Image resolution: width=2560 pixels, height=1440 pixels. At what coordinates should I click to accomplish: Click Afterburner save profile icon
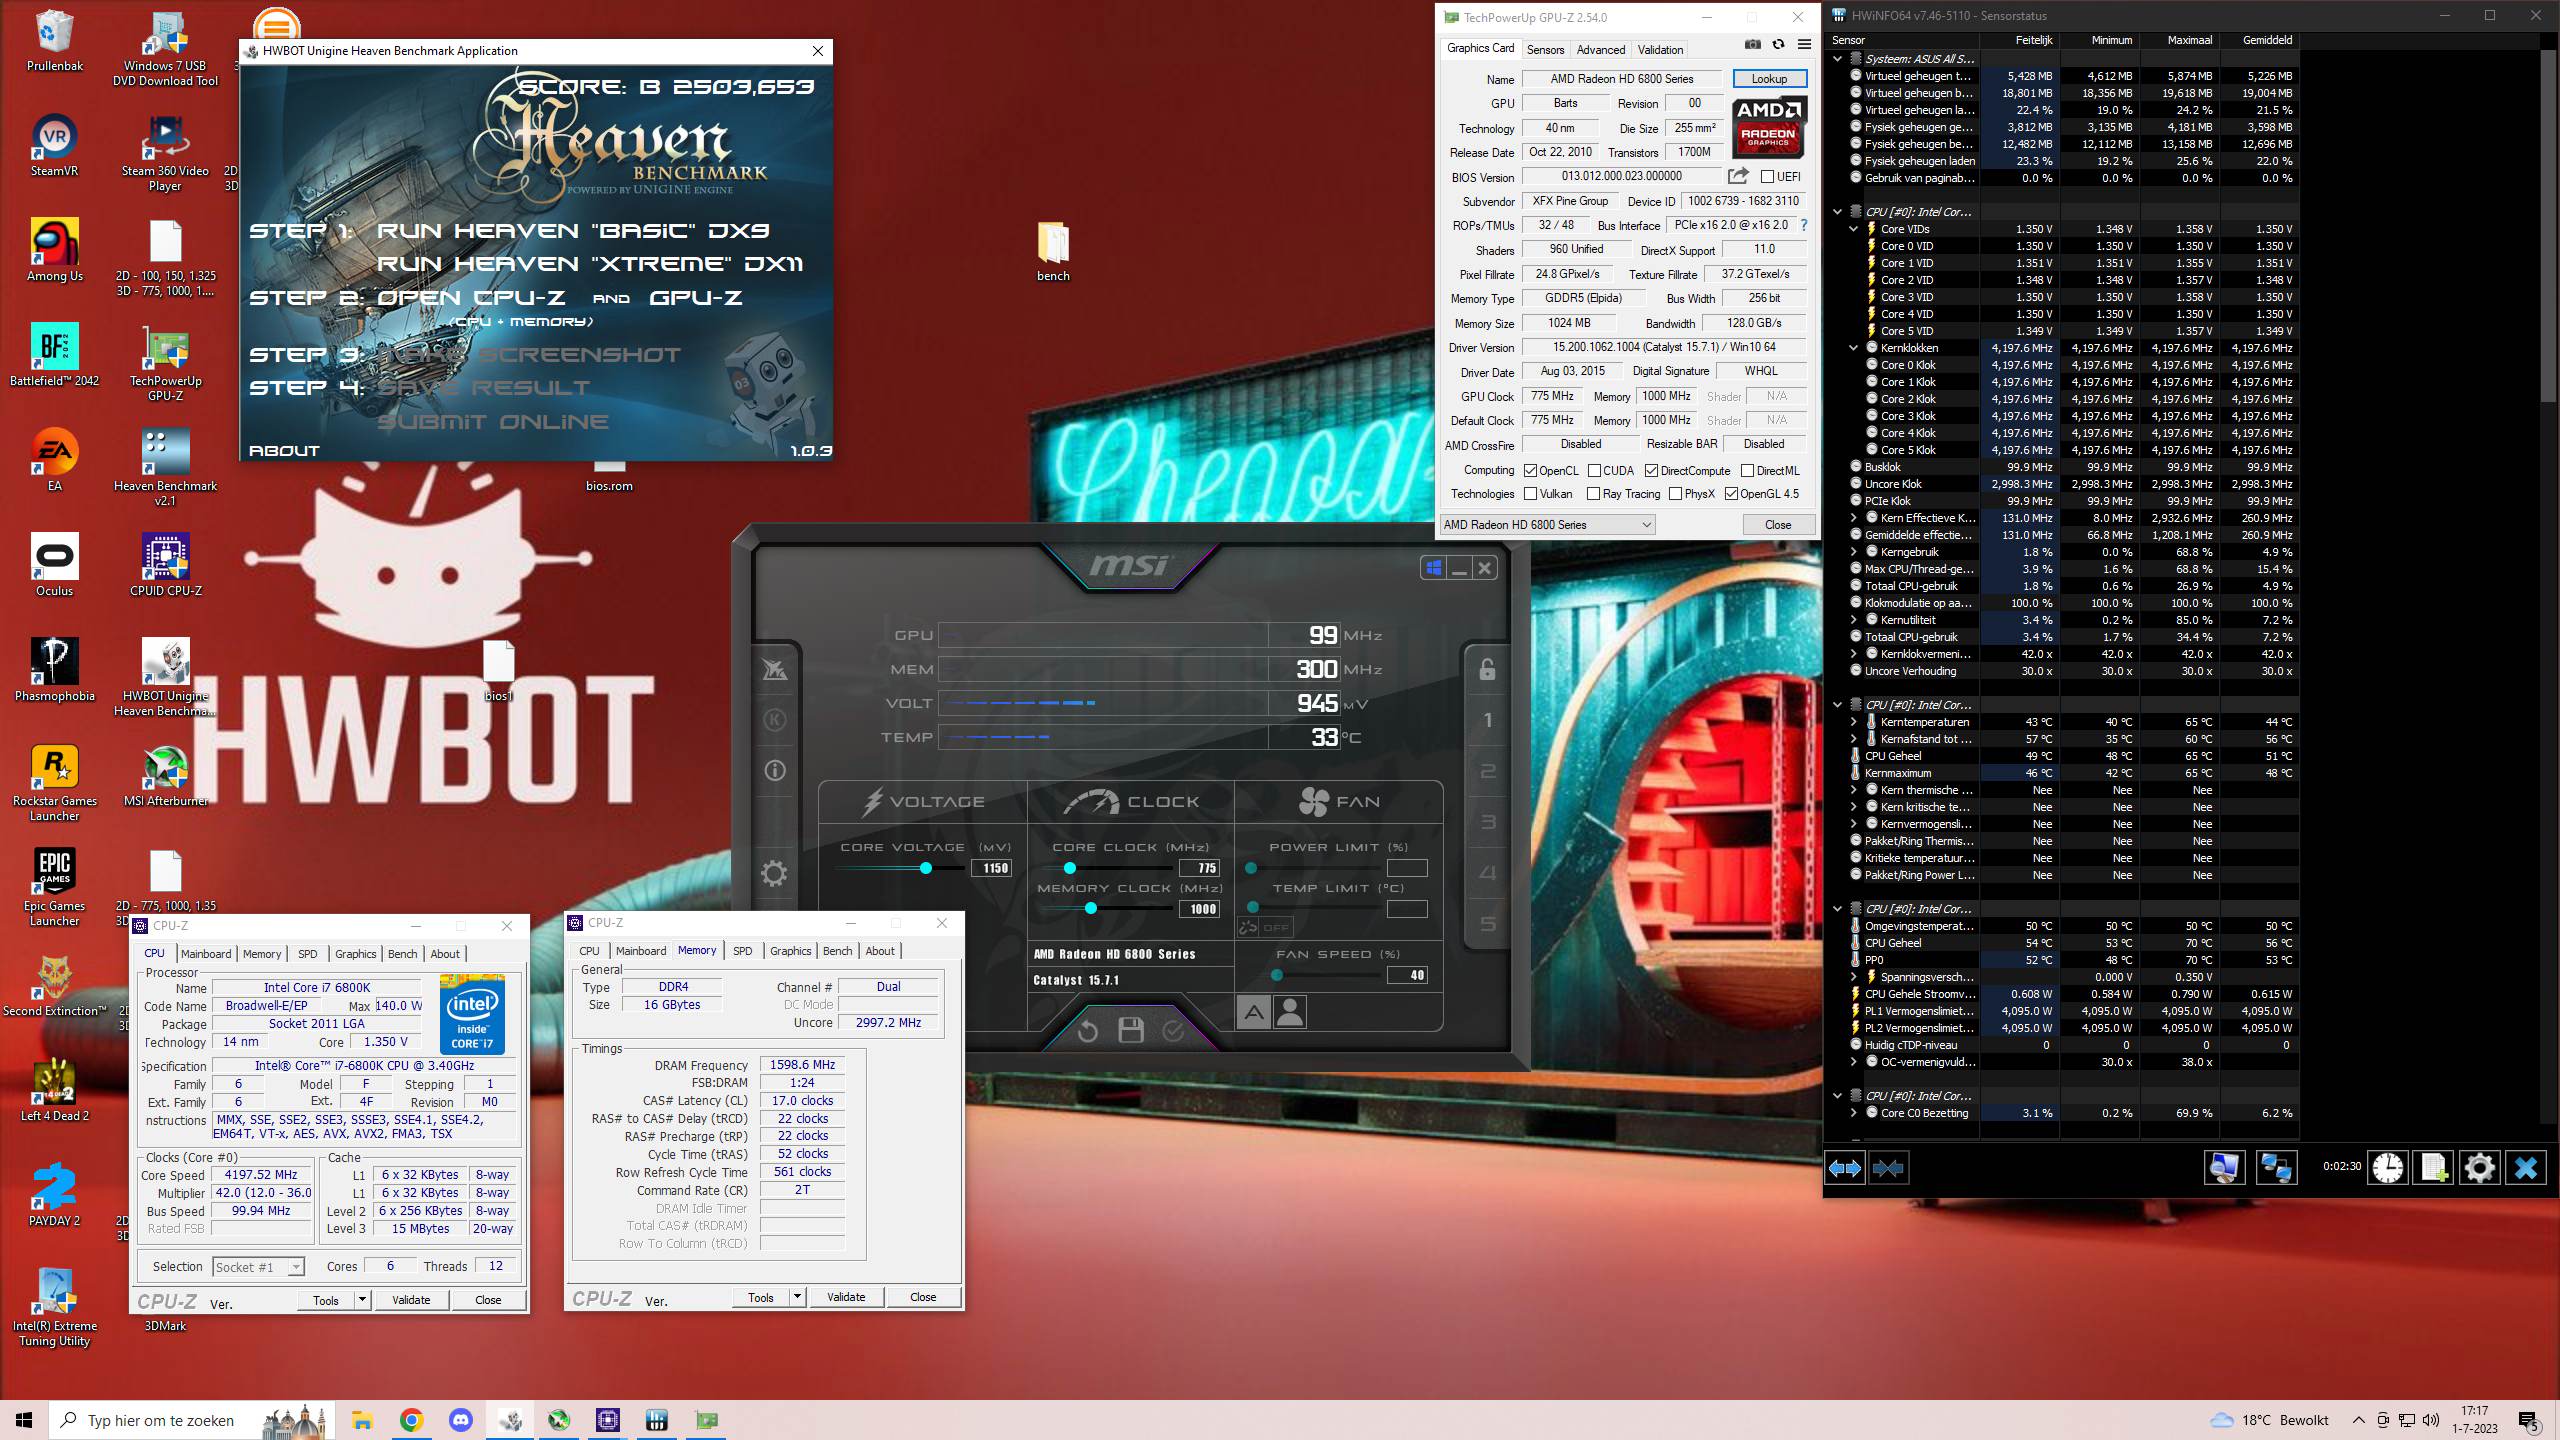(1131, 1030)
